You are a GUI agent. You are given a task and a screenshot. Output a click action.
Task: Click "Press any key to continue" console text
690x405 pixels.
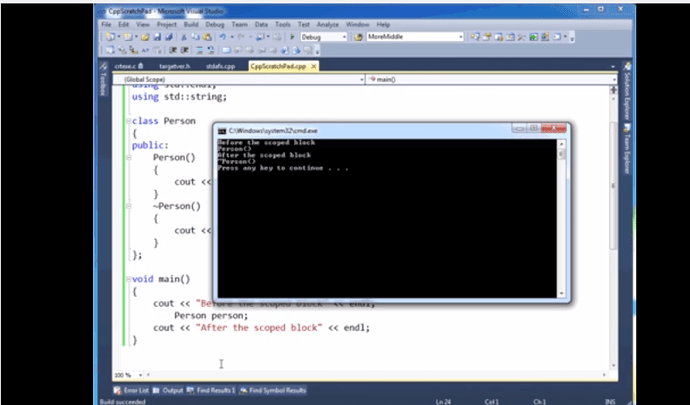tap(283, 168)
